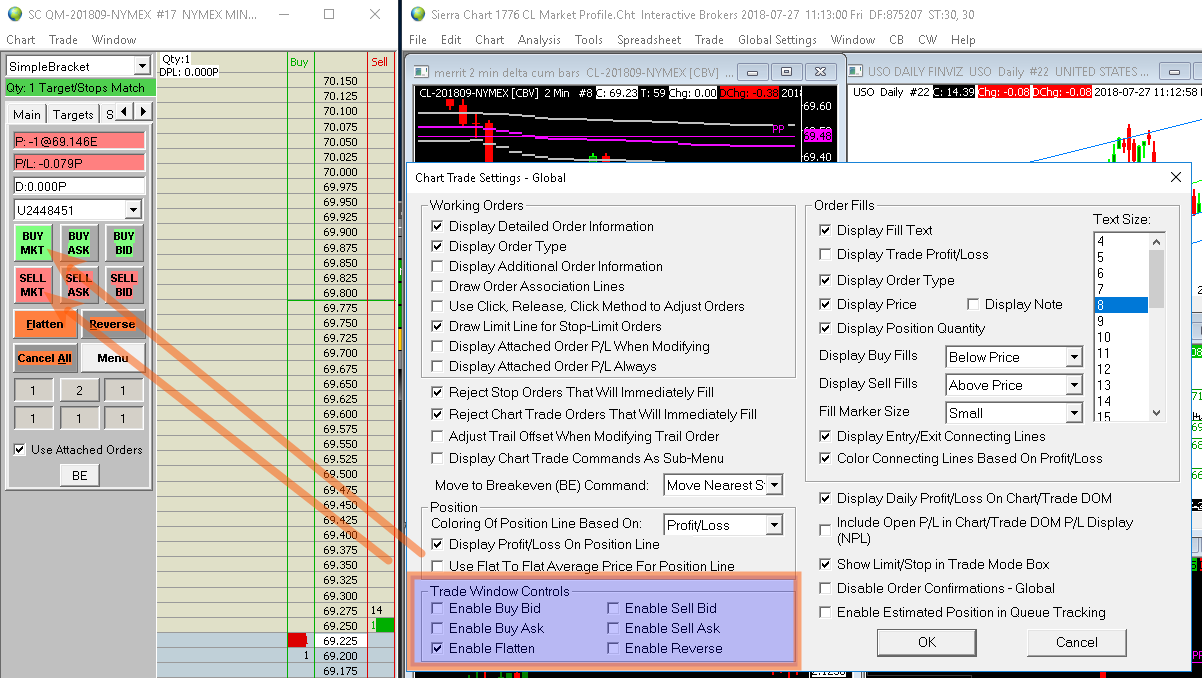Open the Global Settings menu
The height and width of the screenshot is (678, 1202).
[x=777, y=40]
